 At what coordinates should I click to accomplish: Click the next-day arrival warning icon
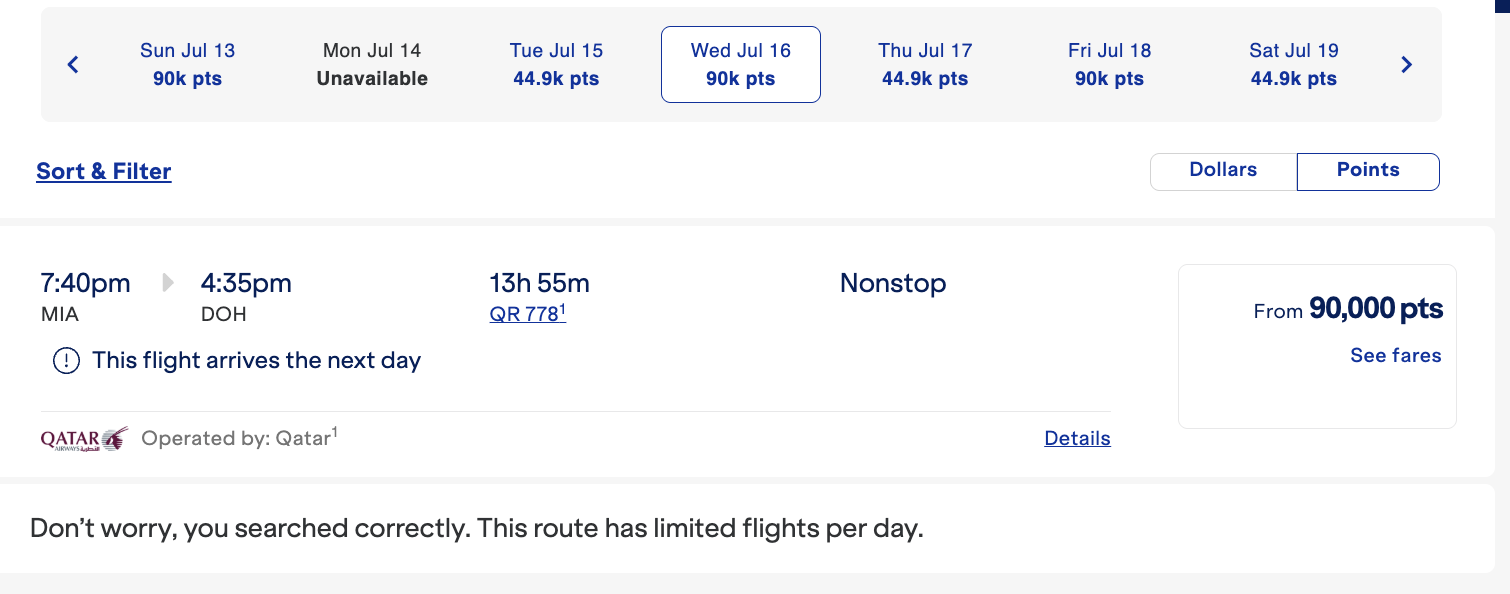[65, 360]
